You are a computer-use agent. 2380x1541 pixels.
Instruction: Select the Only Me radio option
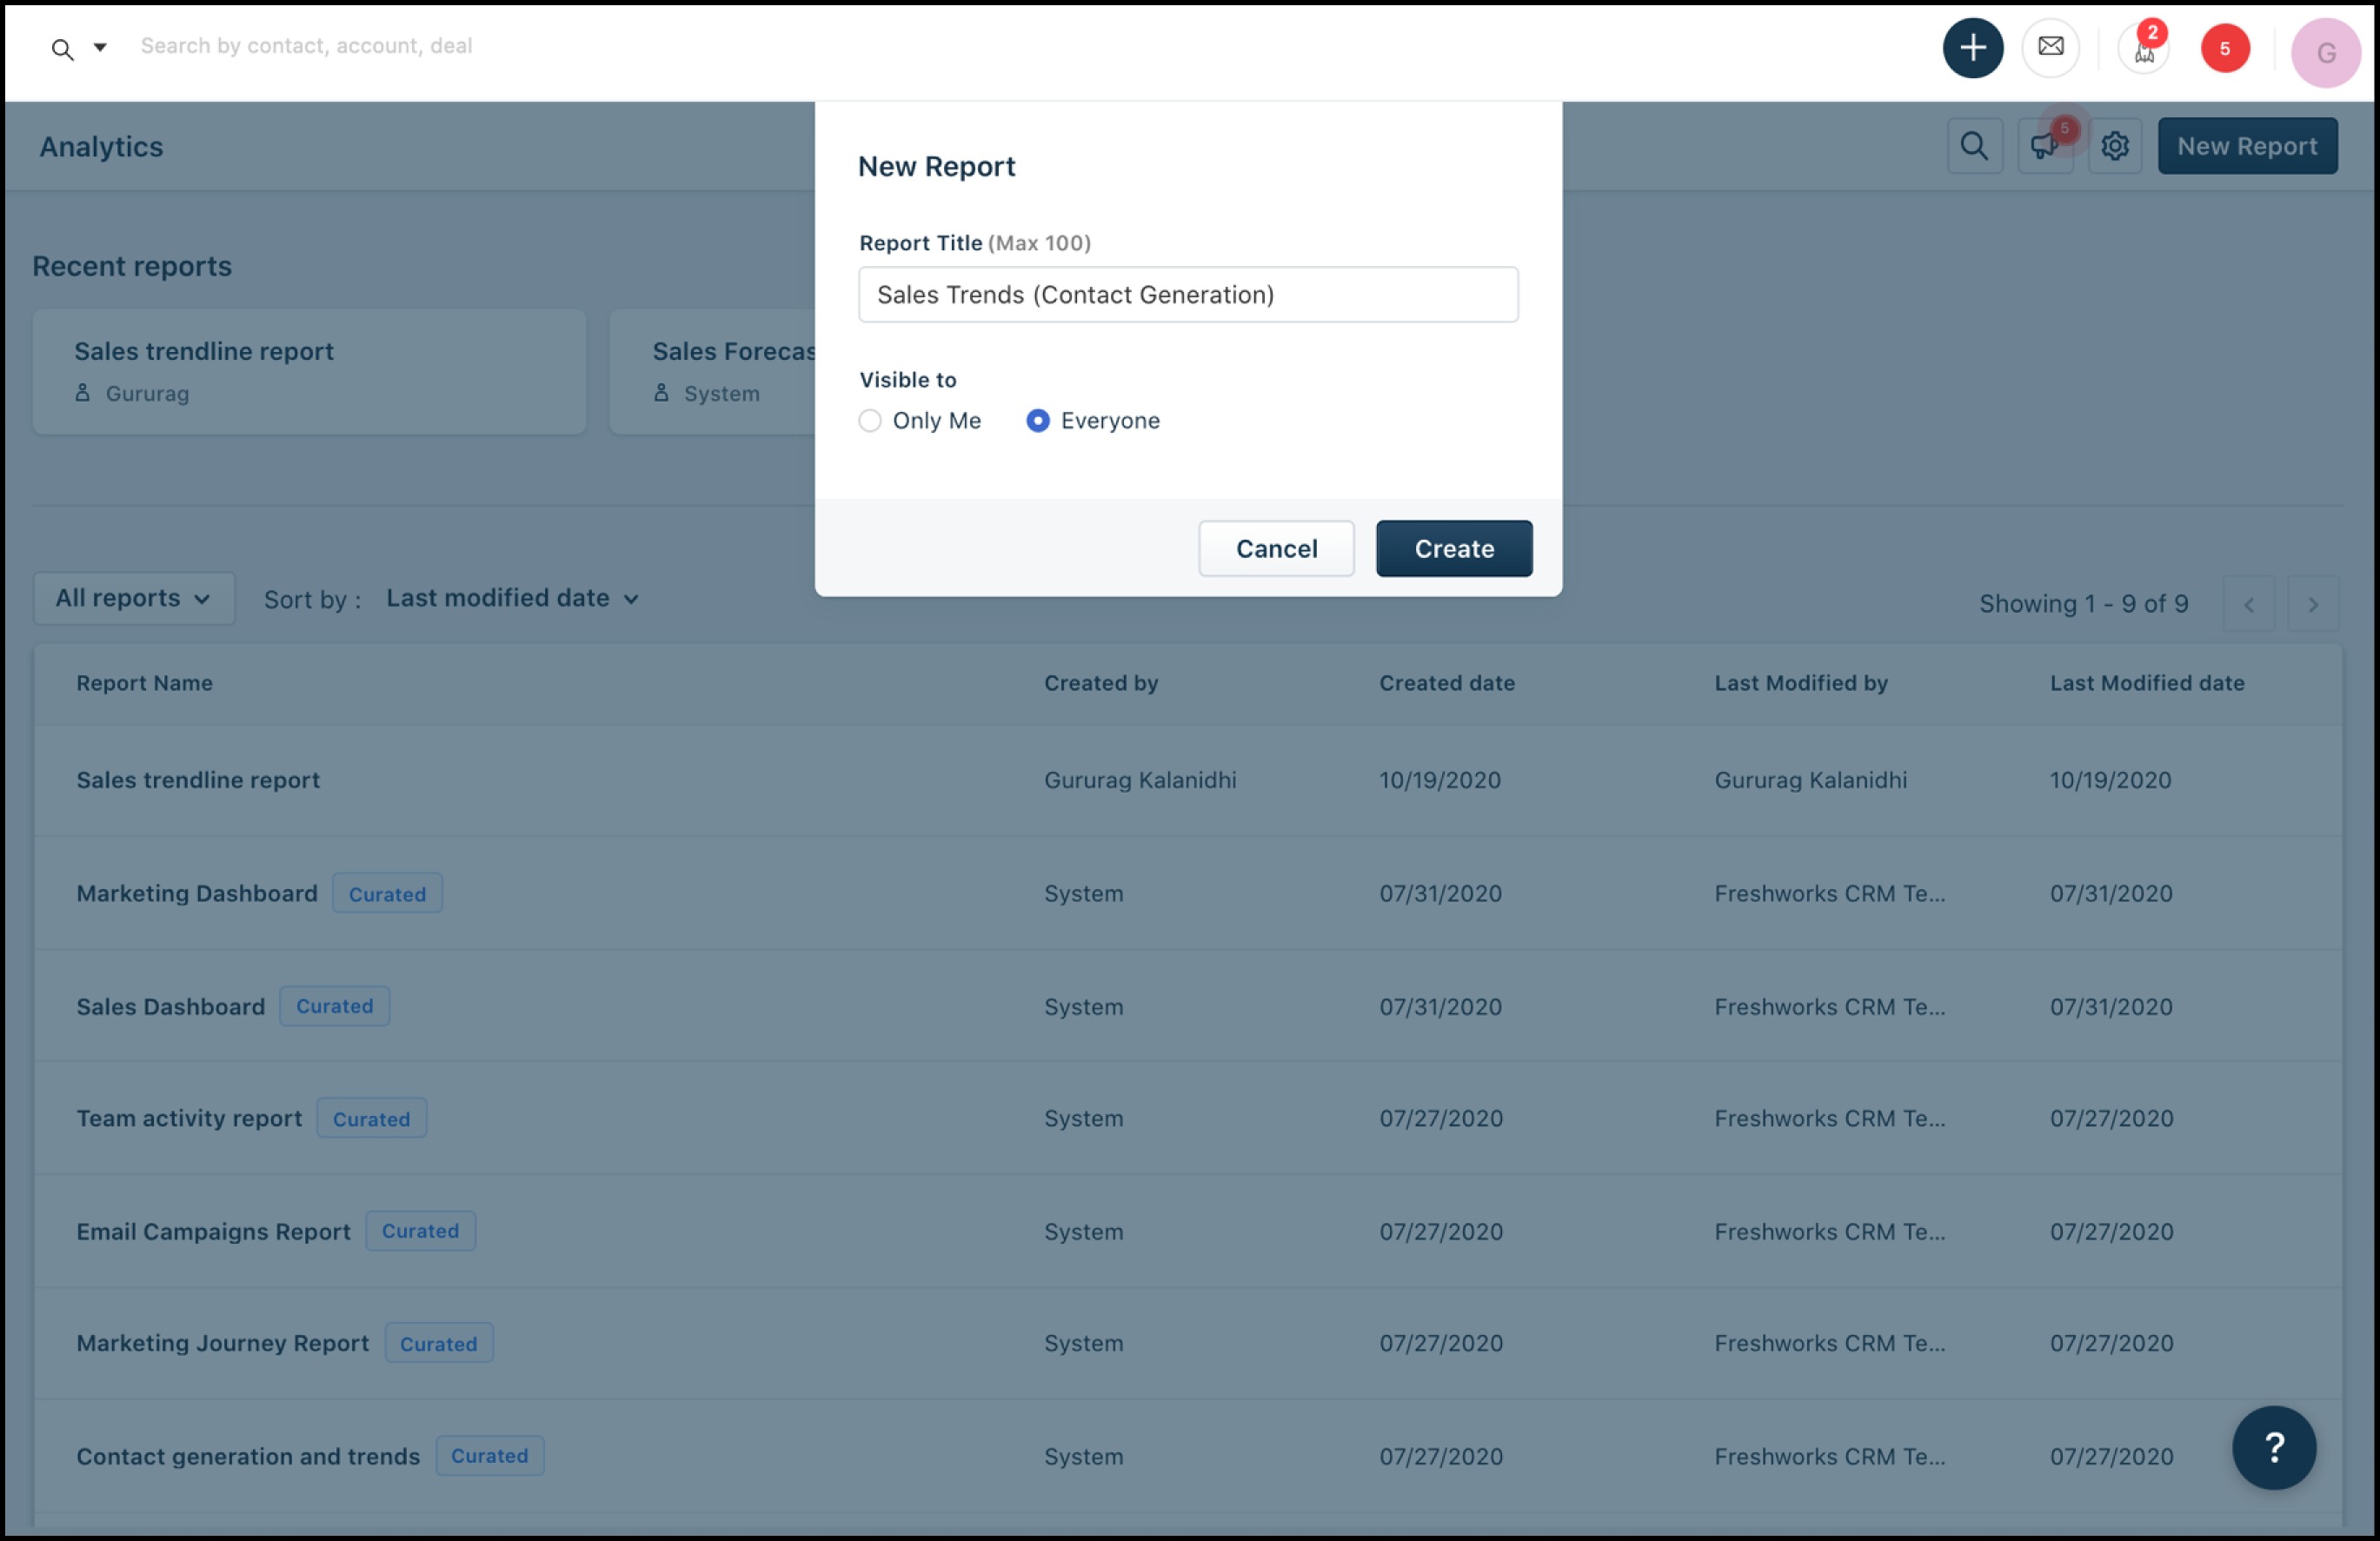(870, 420)
